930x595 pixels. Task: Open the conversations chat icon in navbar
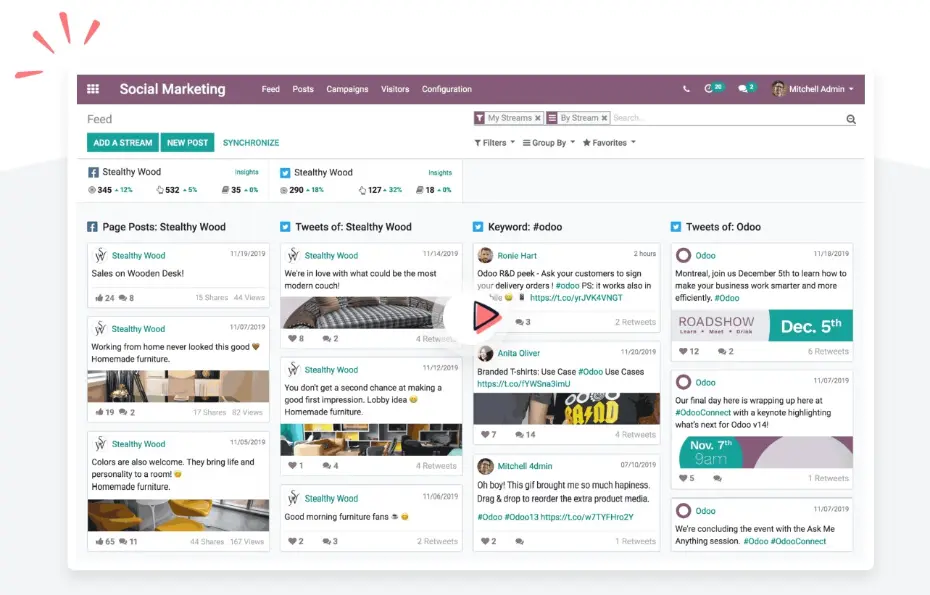click(746, 88)
